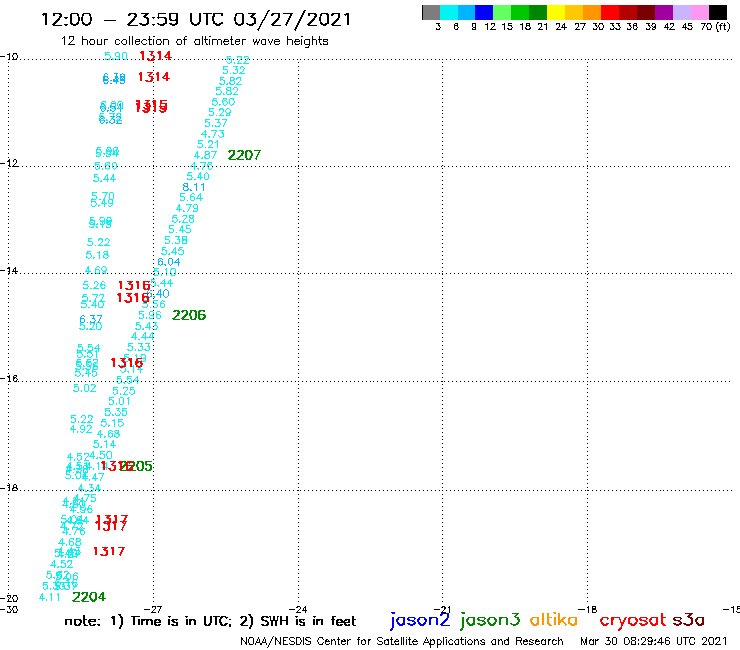Select the wave height value '5.29'
The image size is (740, 650).
[220, 112]
